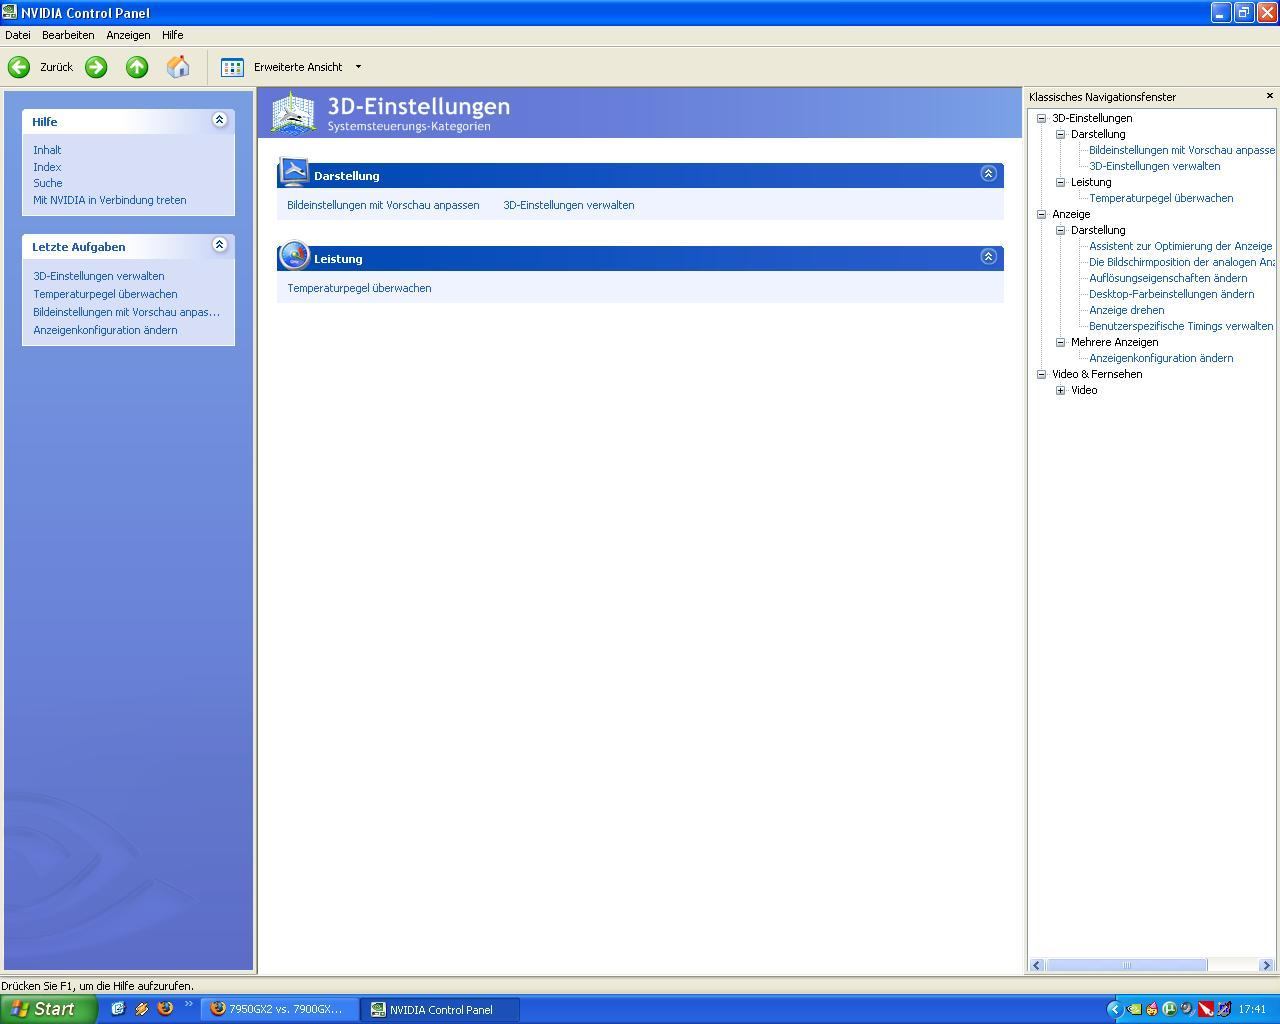Collapse the Anzeige tree node
The height and width of the screenshot is (1024, 1280).
point(1041,214)
